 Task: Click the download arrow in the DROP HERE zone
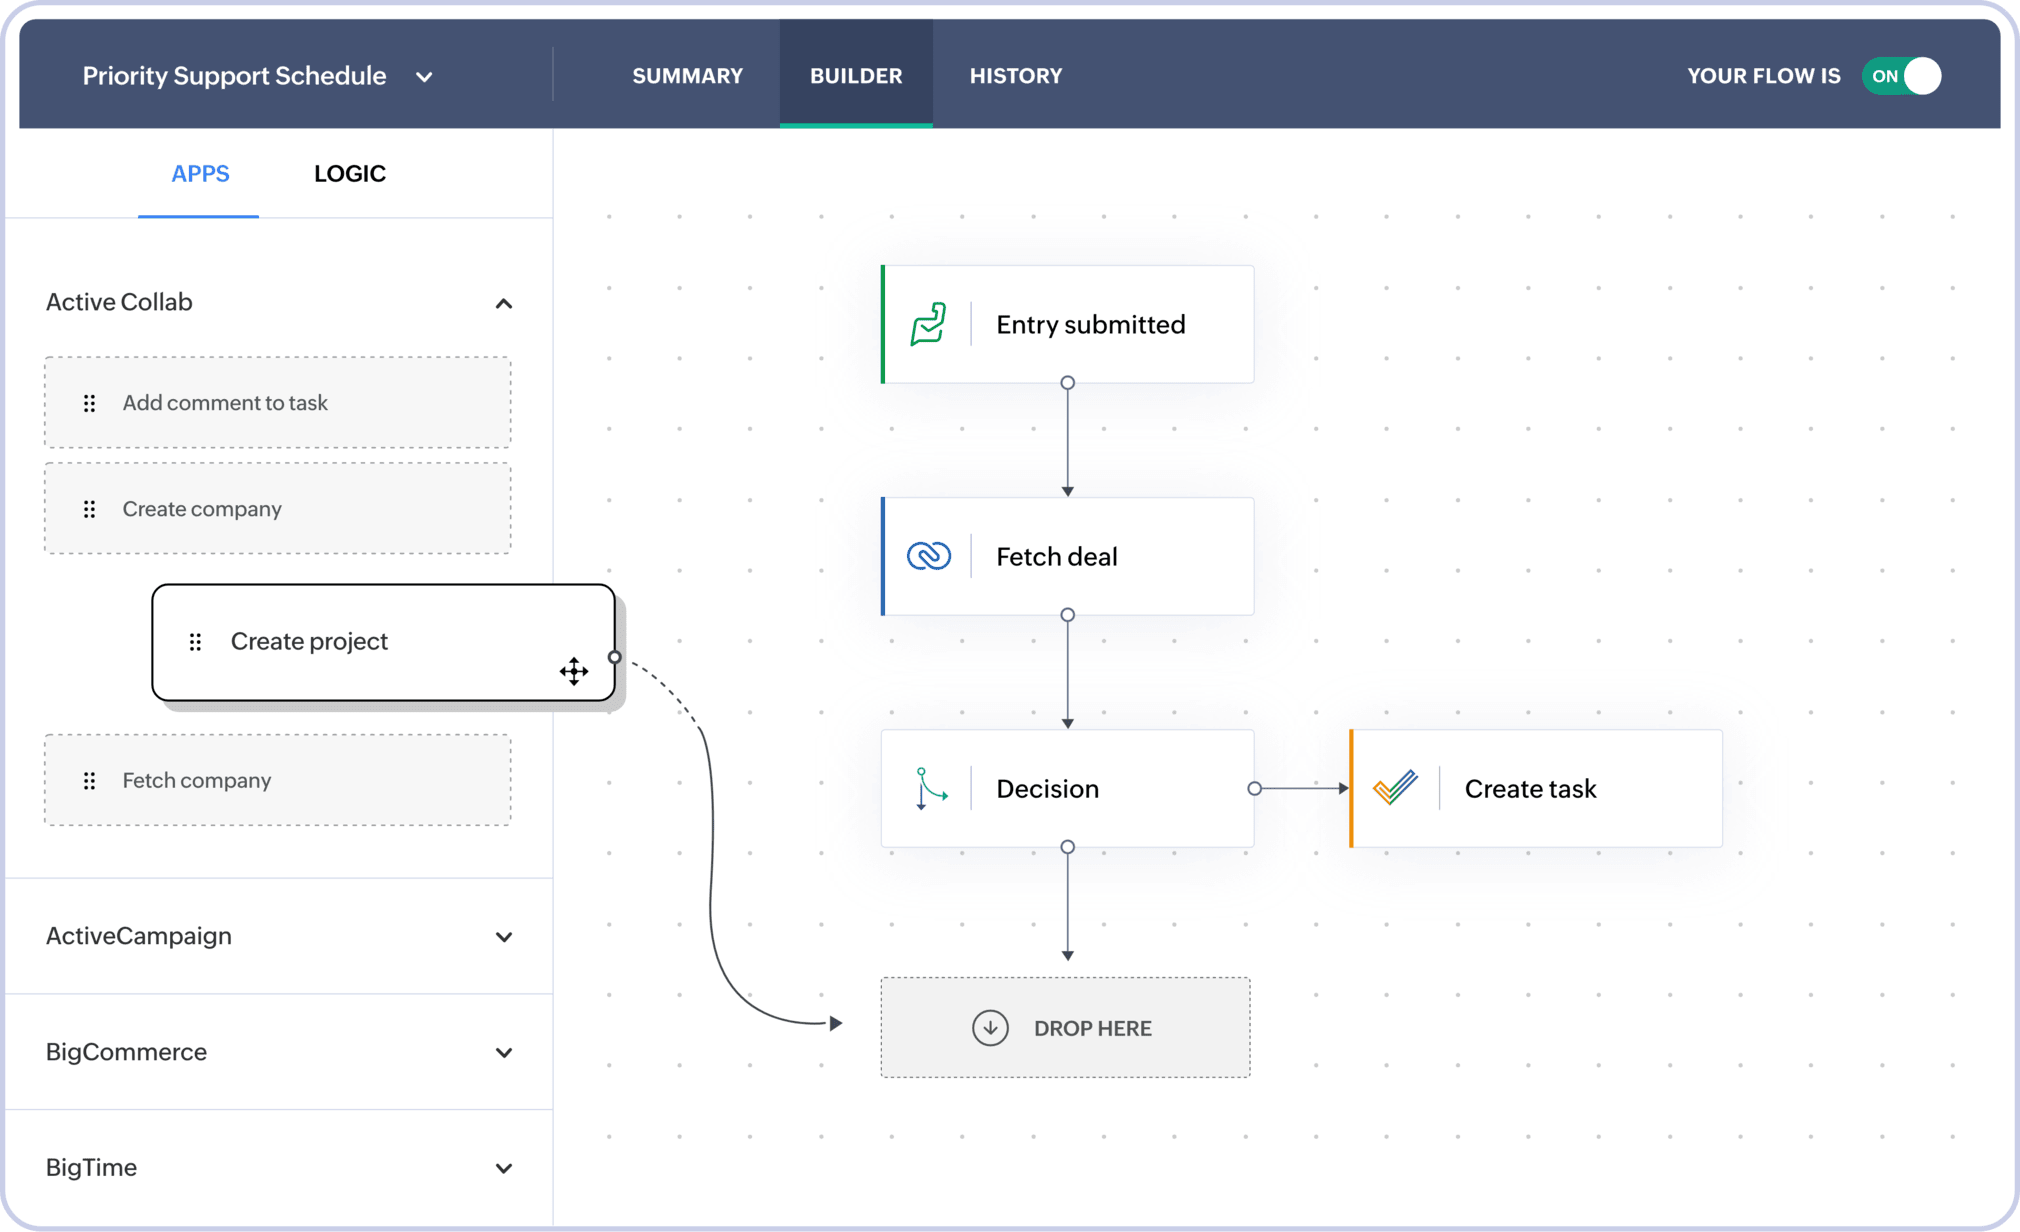coord(991,1028)
